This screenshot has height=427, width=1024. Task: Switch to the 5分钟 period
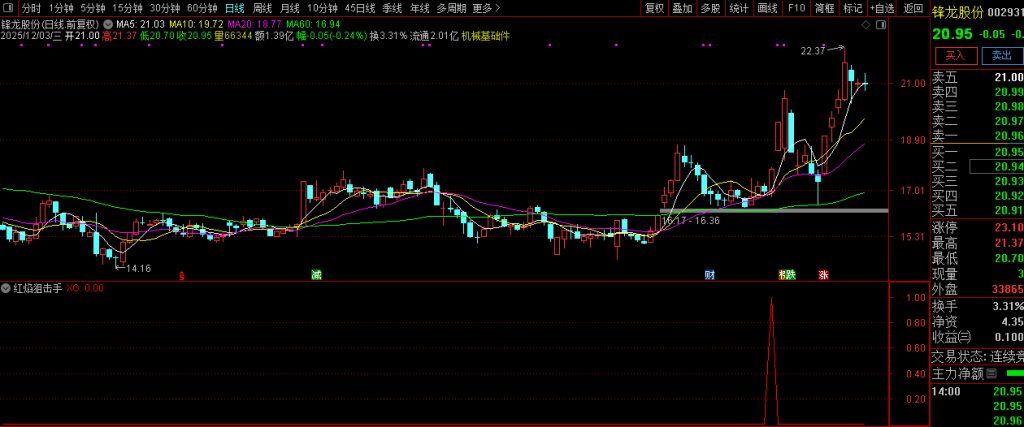click(93, 8)
